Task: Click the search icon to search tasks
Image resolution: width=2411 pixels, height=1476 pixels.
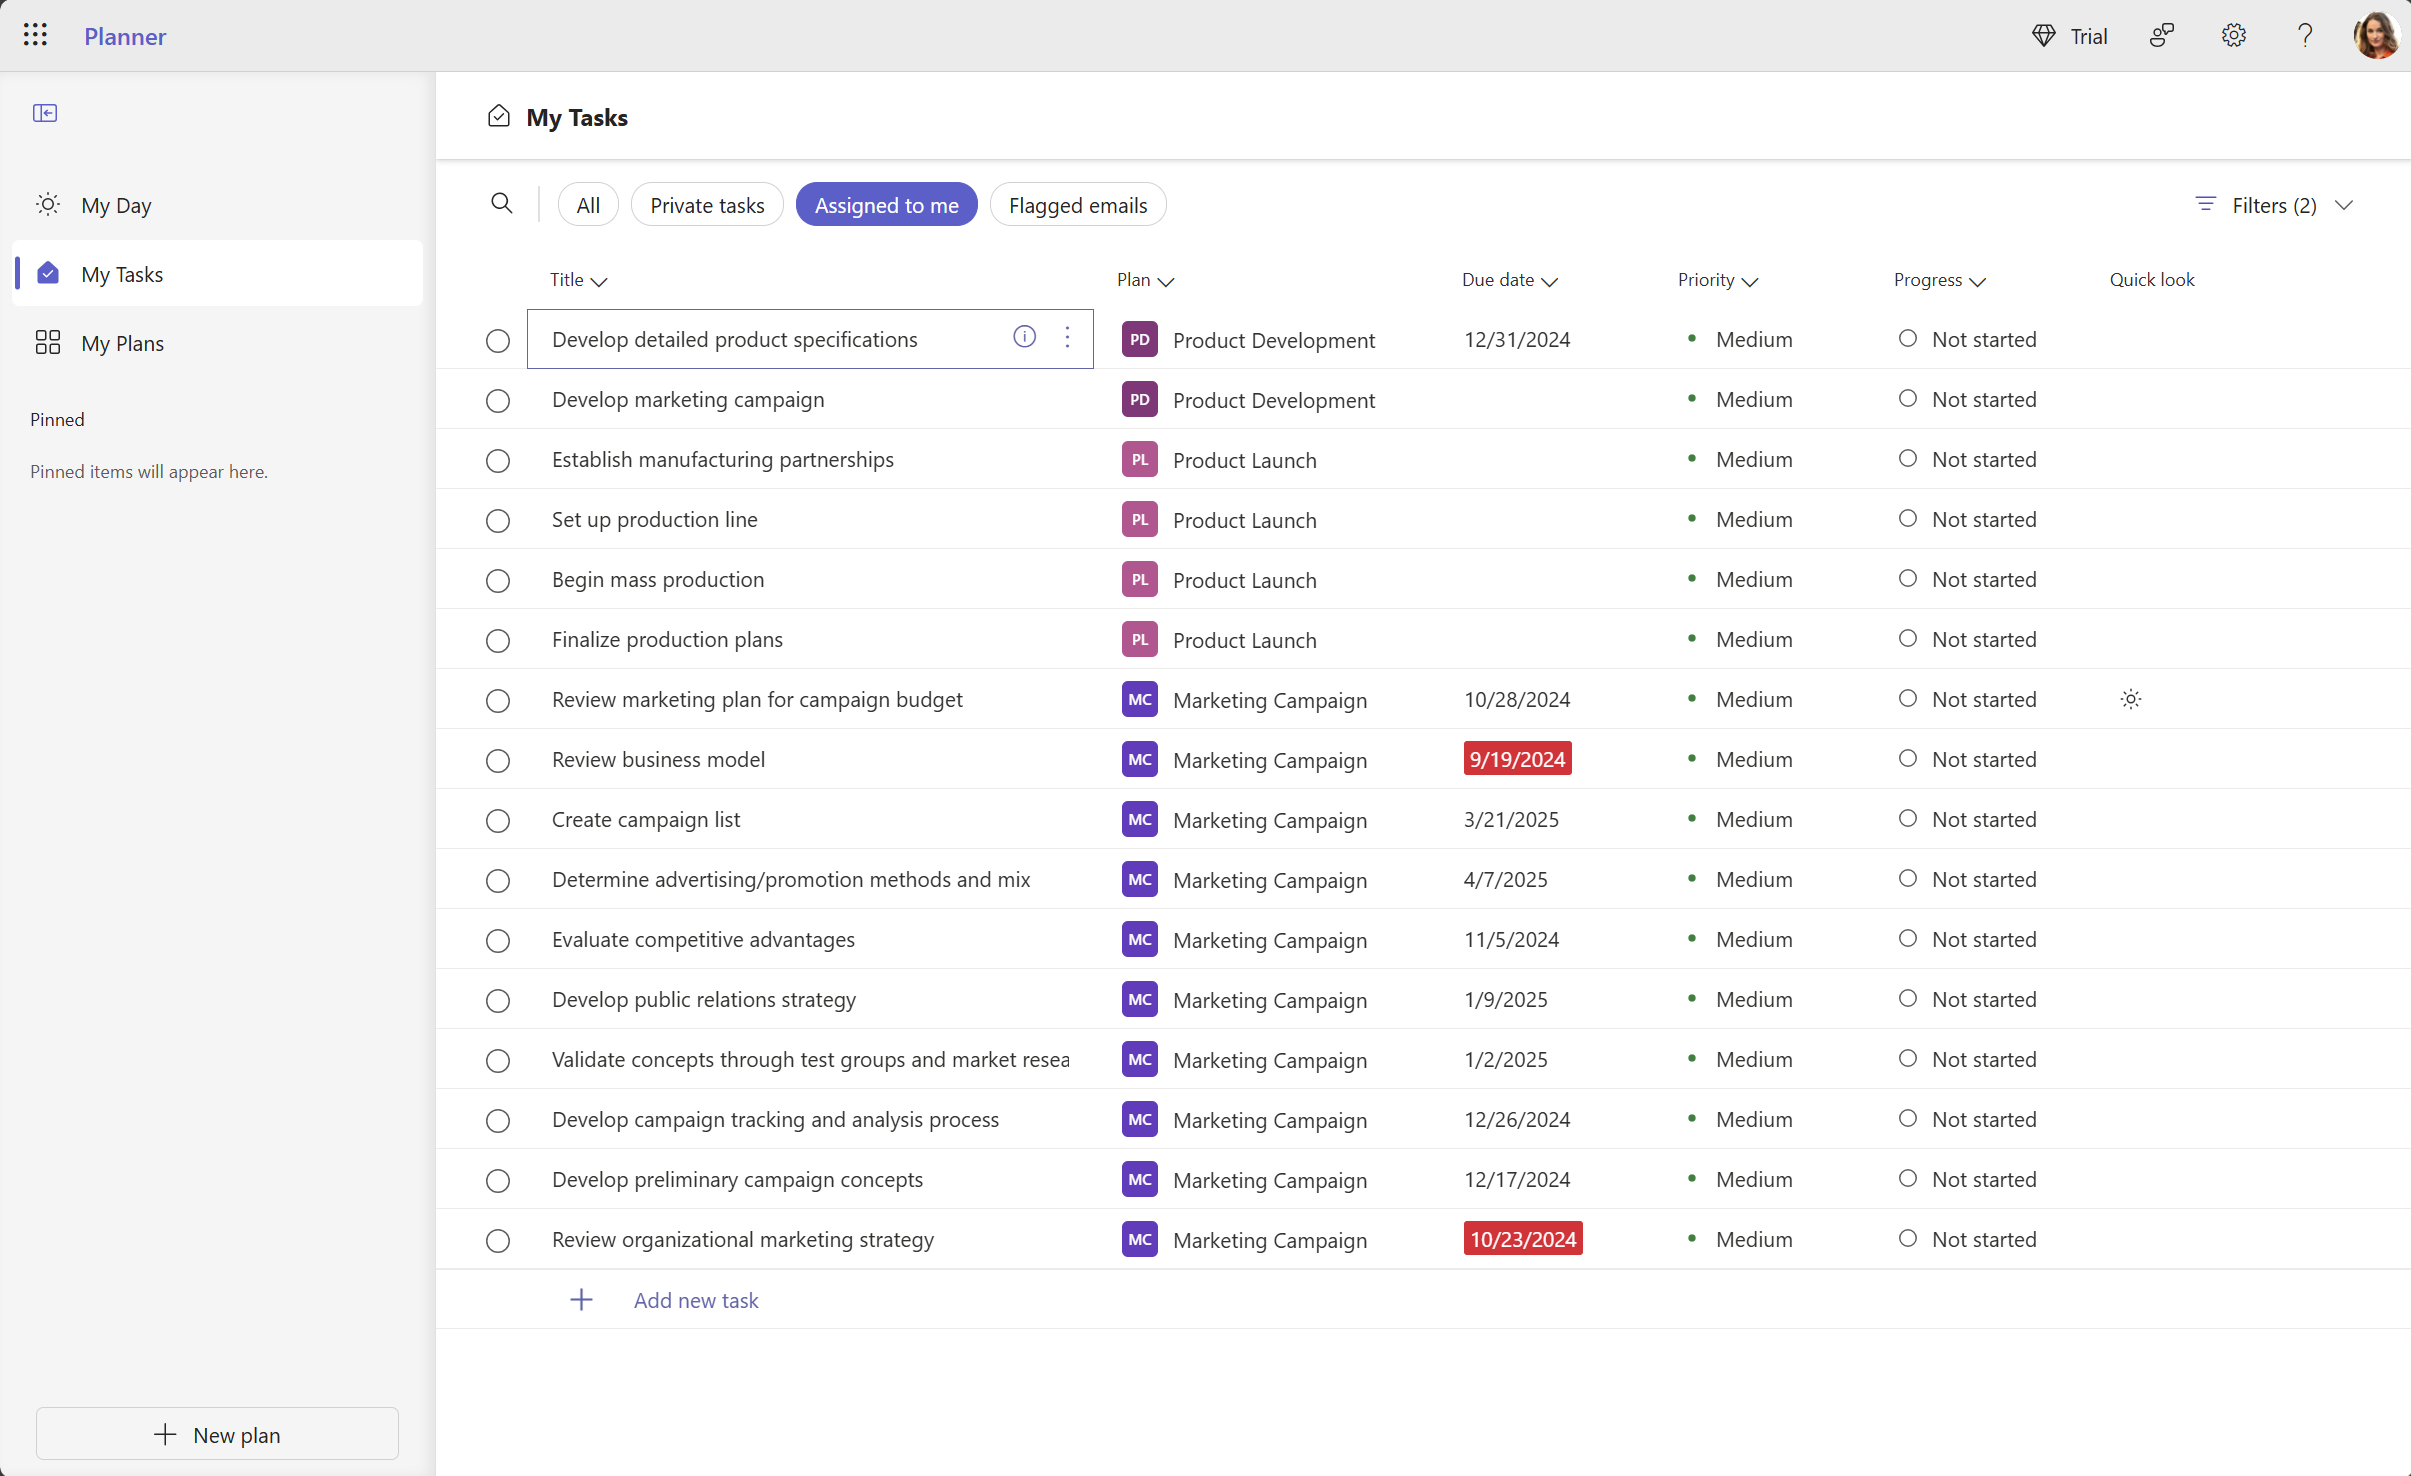Action: coord(499,205)
